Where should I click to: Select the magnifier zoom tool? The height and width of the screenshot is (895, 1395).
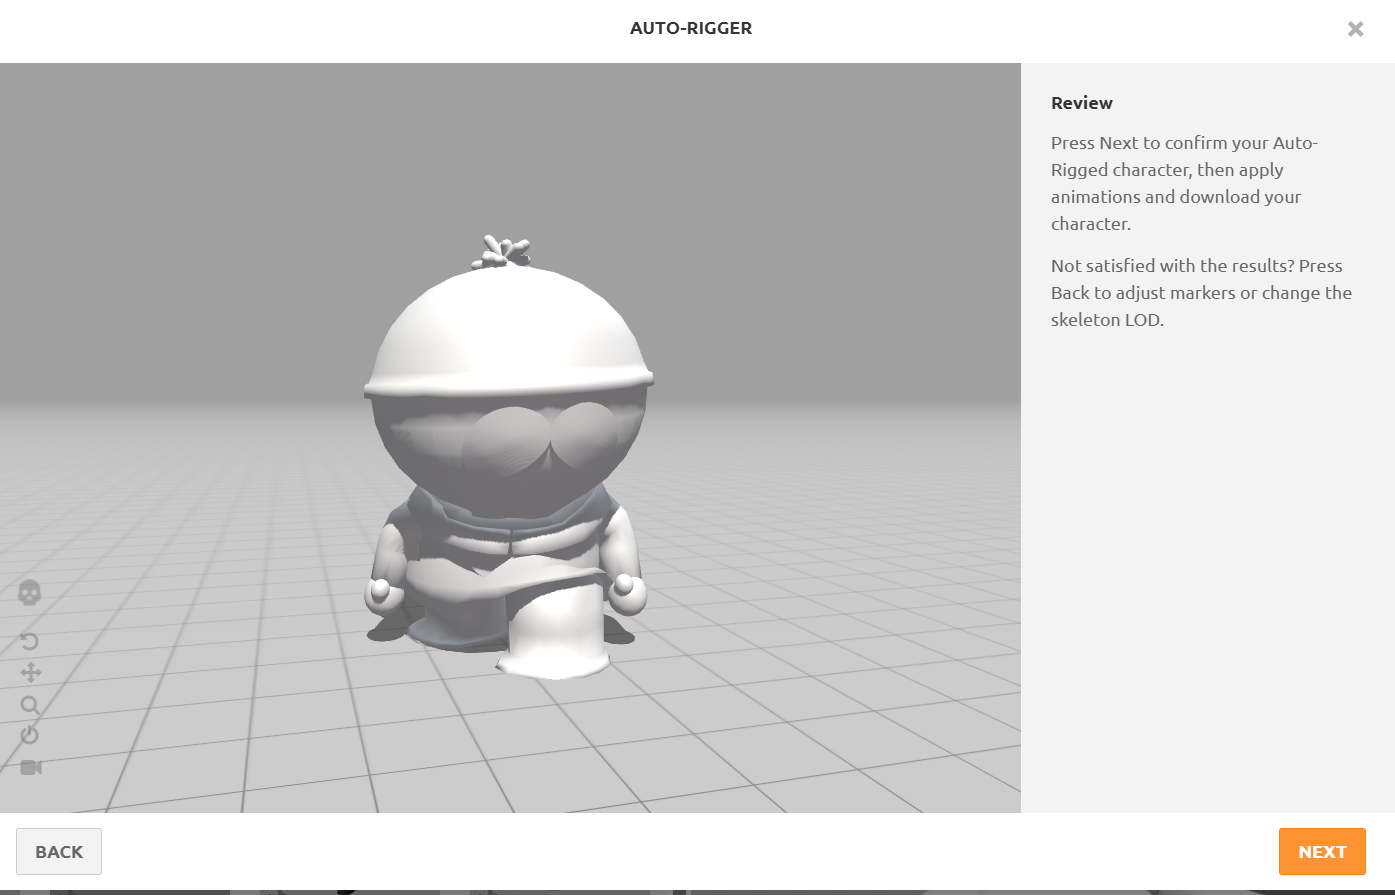pos(30,705)
